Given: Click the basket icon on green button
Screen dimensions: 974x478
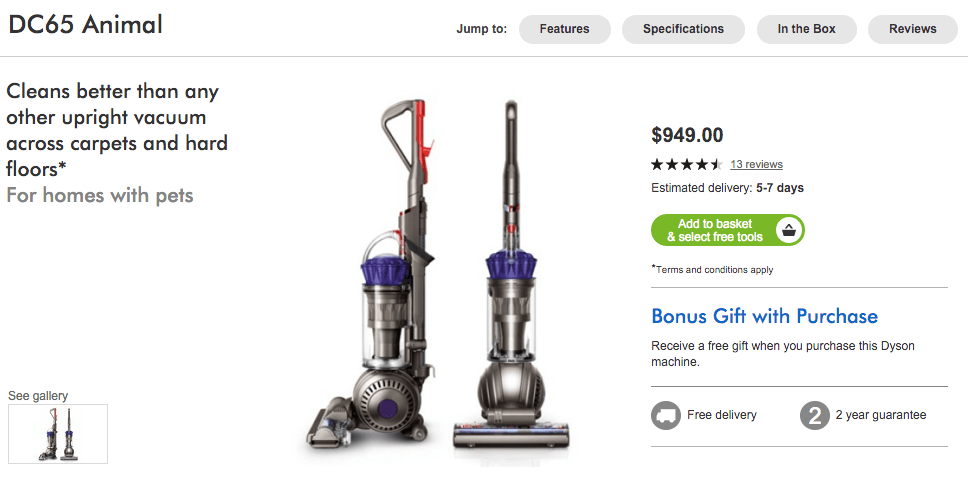Looking at the screenshot, I should pyautogui.click(x=788, y=230).
